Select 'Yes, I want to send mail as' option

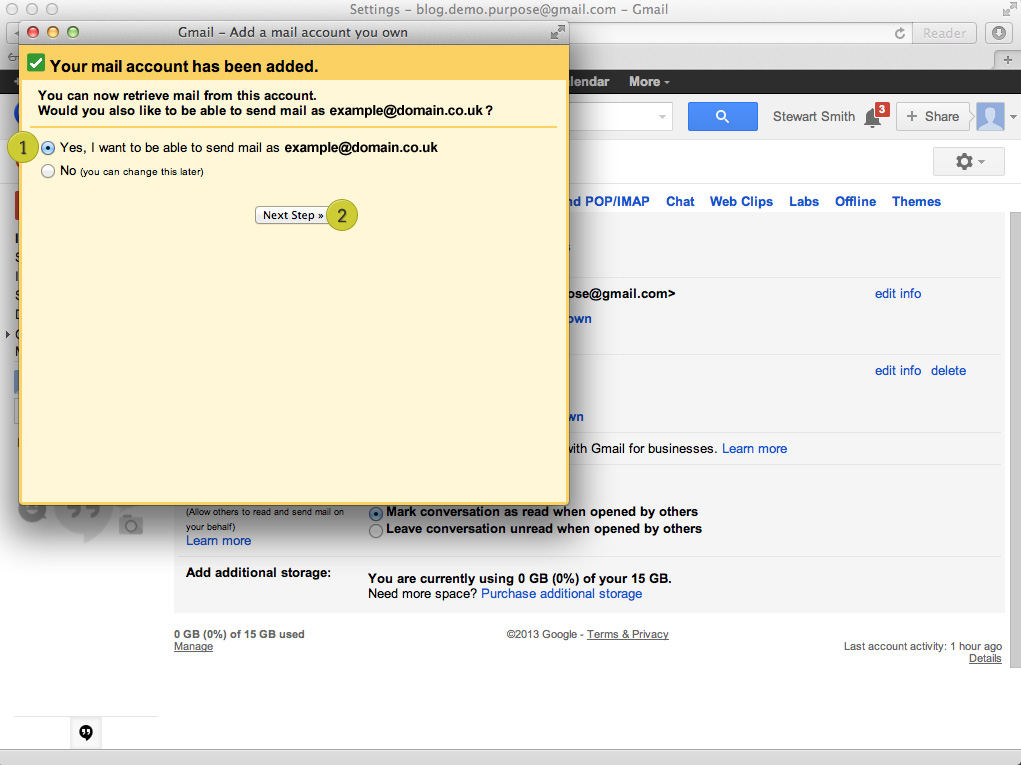click(x=48, y=147)
